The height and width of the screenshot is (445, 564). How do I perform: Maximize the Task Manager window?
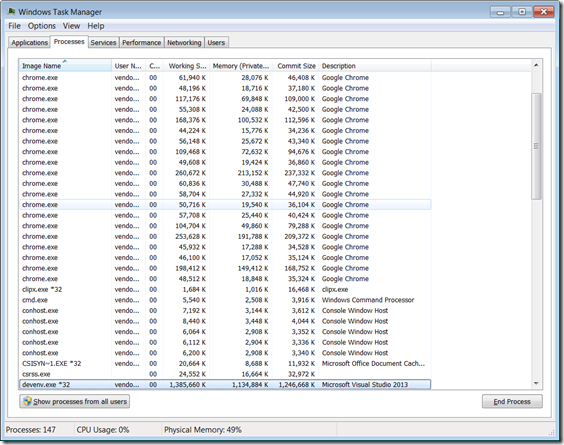pos(522,12)
